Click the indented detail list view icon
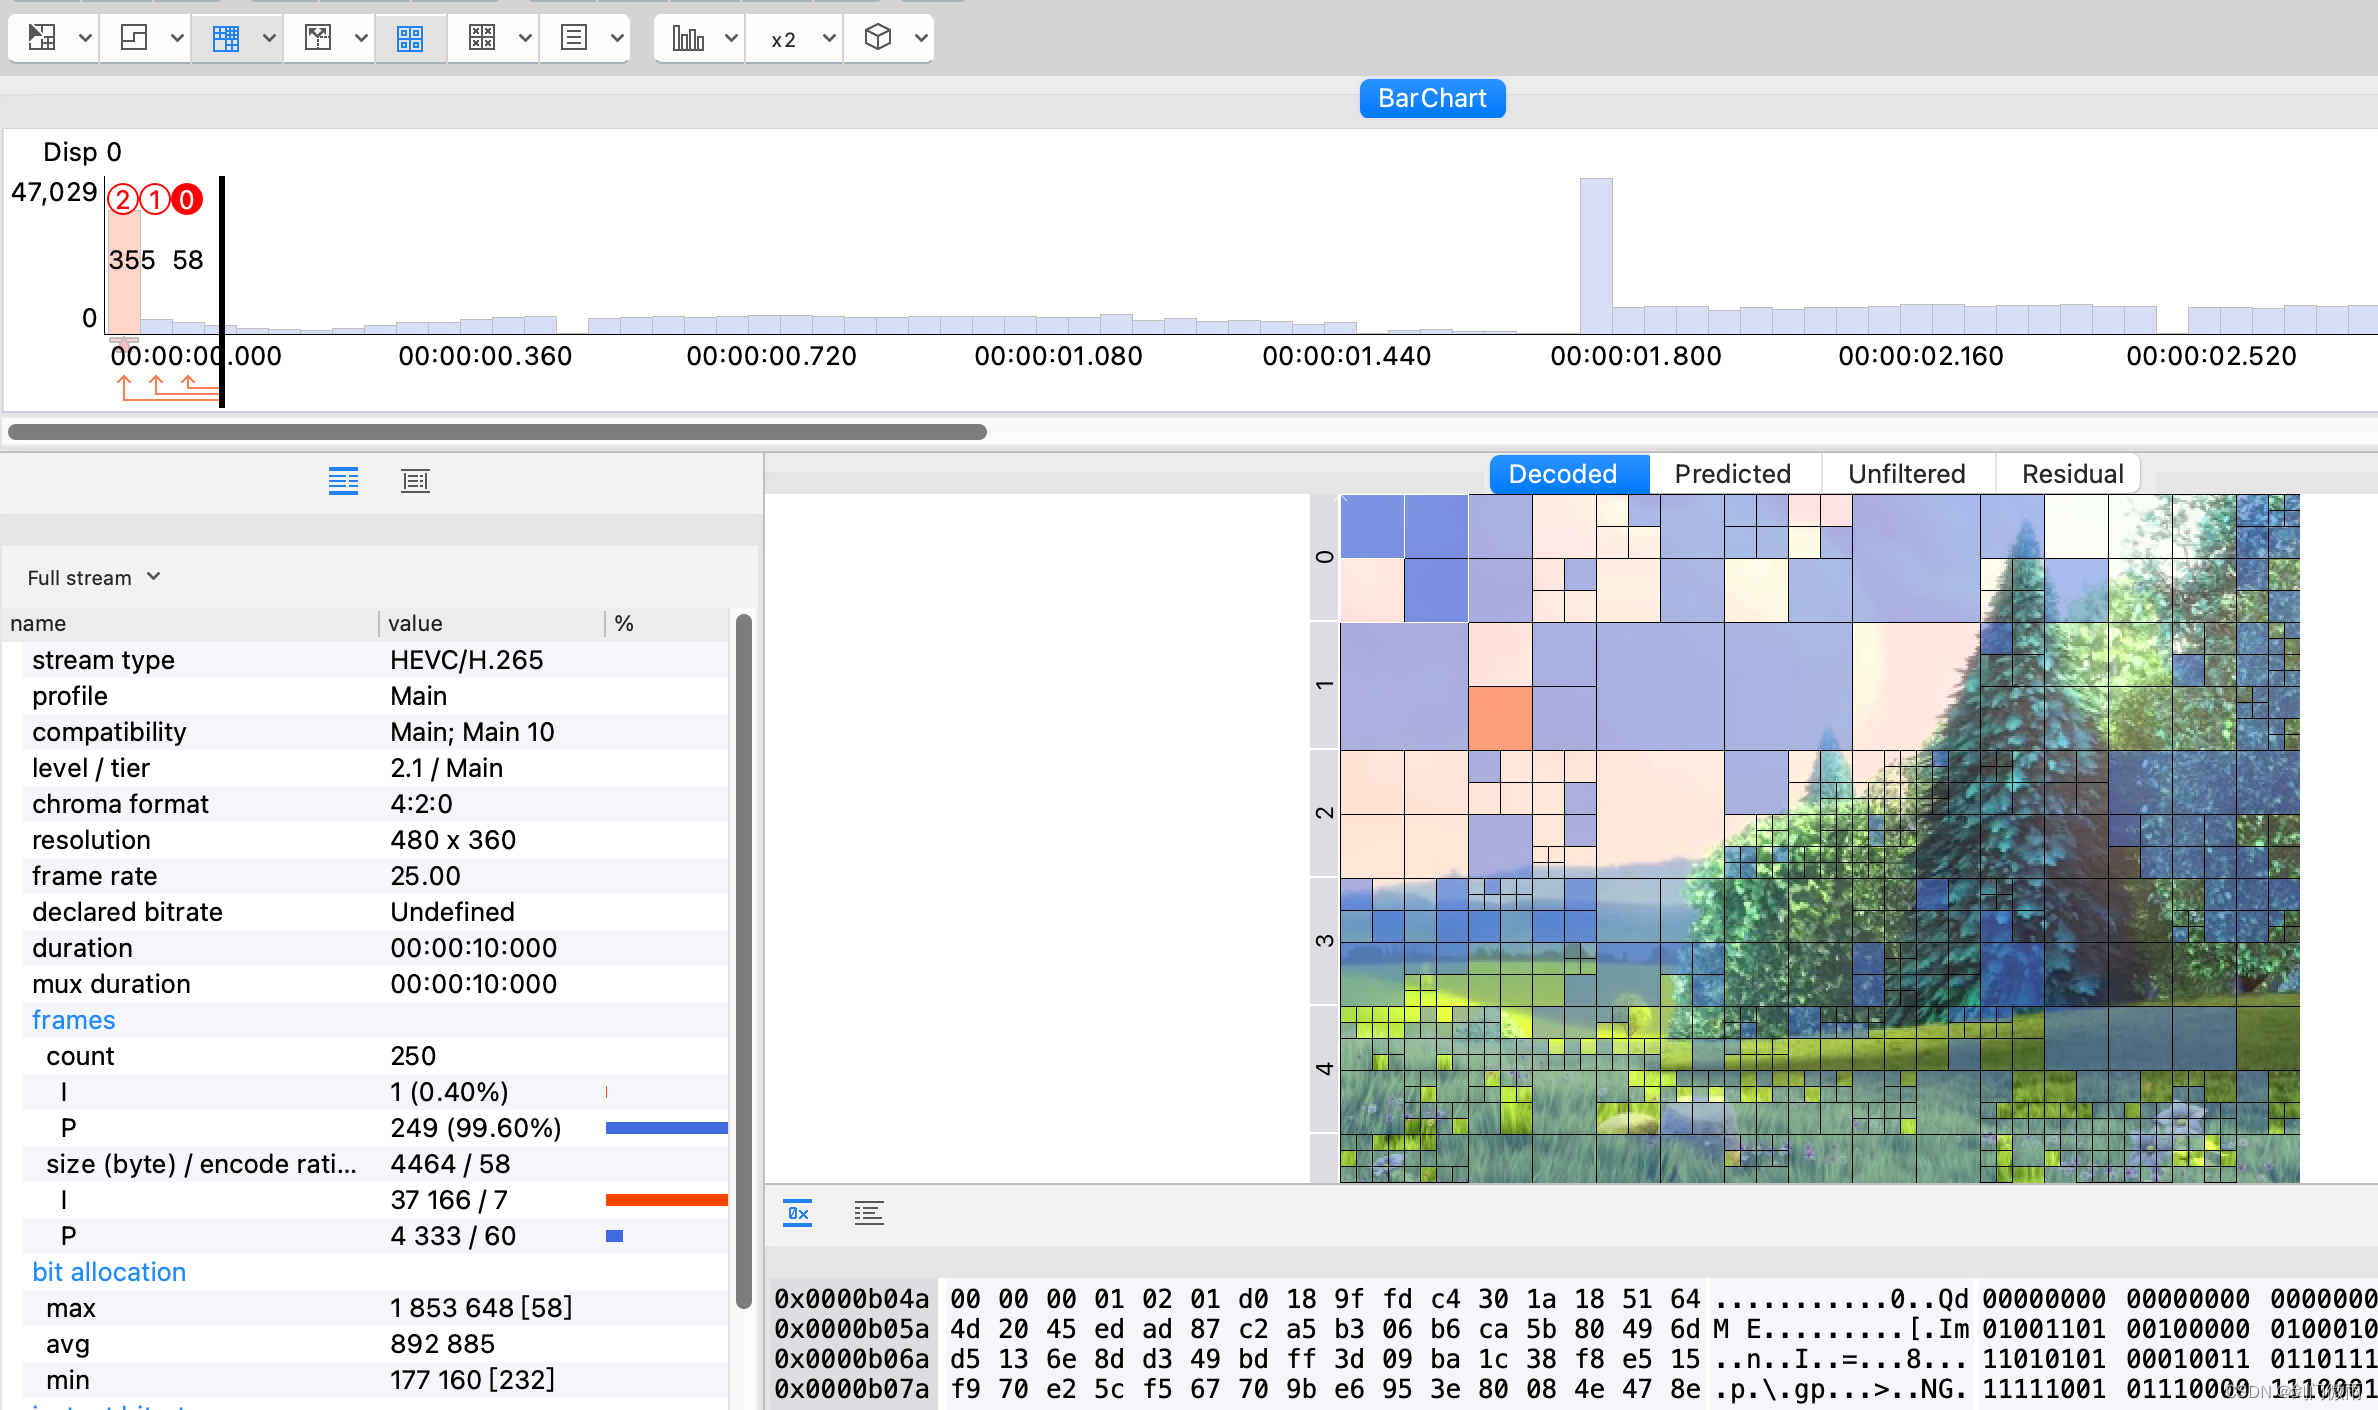Image resolution: width=2378 pixels, height=1410 pixels. coord(415,481)
